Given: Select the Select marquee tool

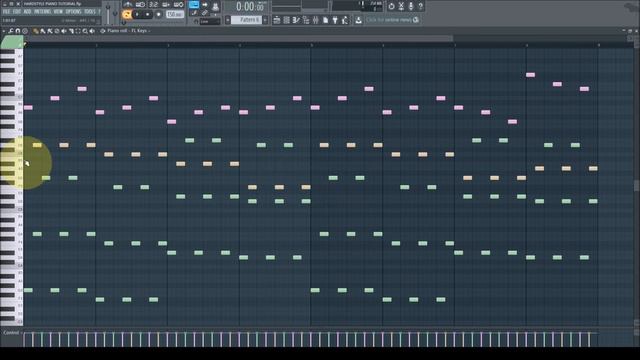Looking at the screenshot, I should 78,31.
